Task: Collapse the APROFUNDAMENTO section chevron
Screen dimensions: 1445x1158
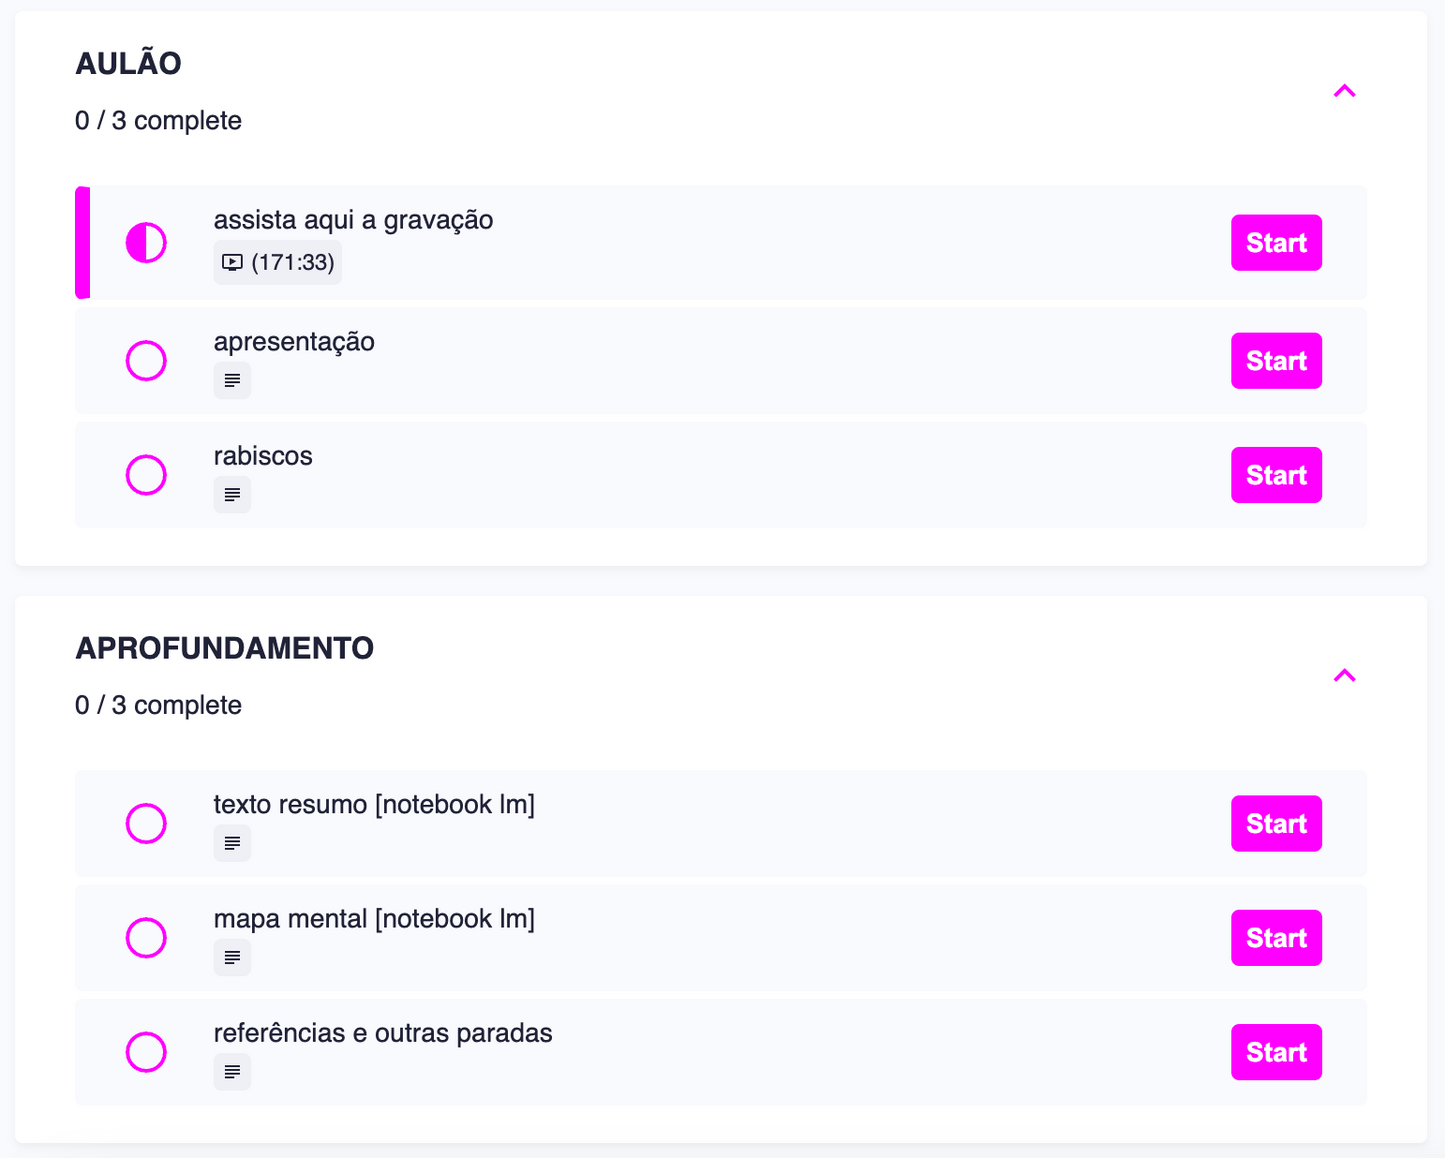Action: tap(1344, 676)
